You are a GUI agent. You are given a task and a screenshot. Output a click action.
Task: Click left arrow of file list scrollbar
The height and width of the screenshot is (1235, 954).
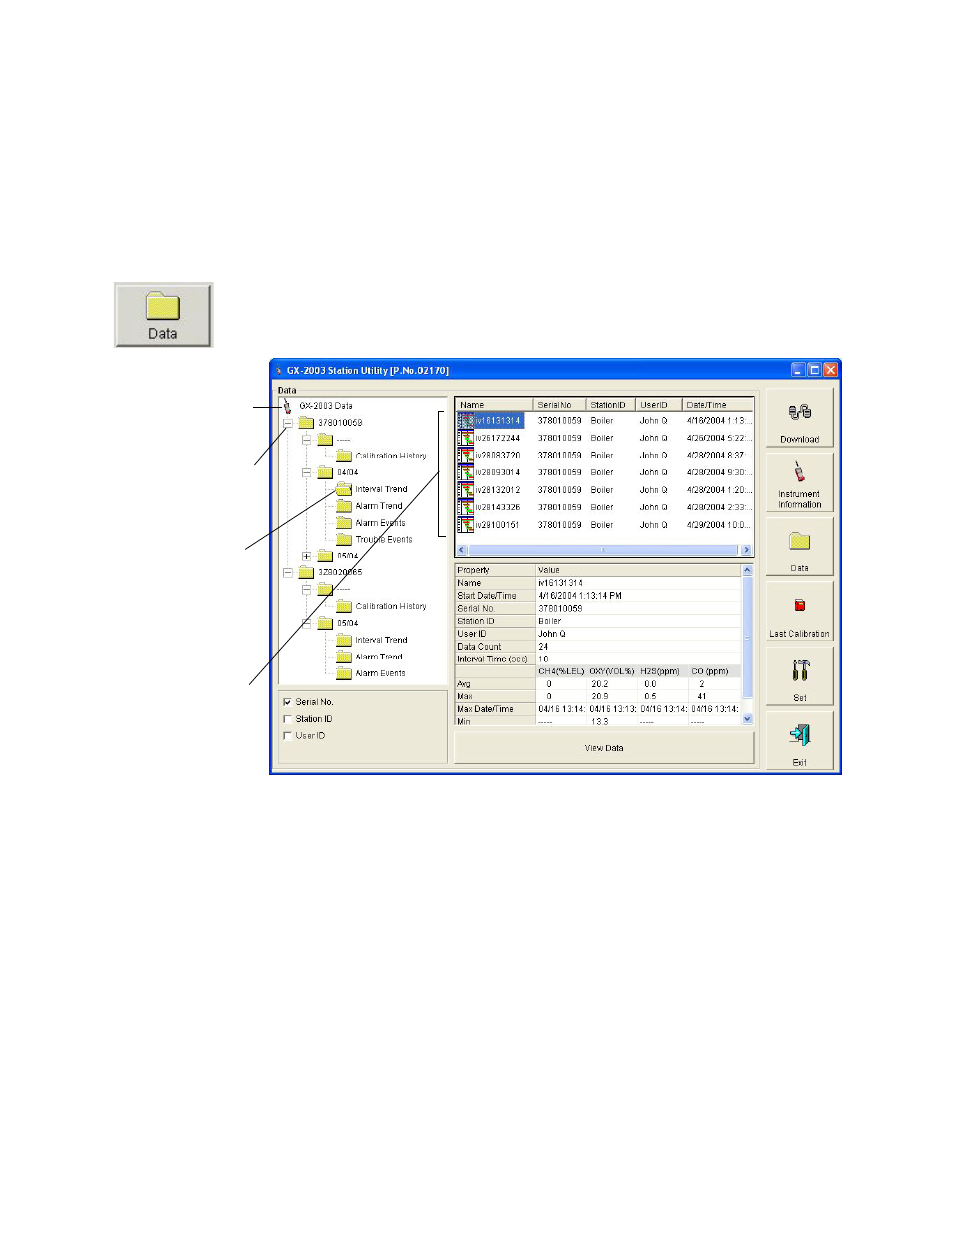click(x=461, y=550)
